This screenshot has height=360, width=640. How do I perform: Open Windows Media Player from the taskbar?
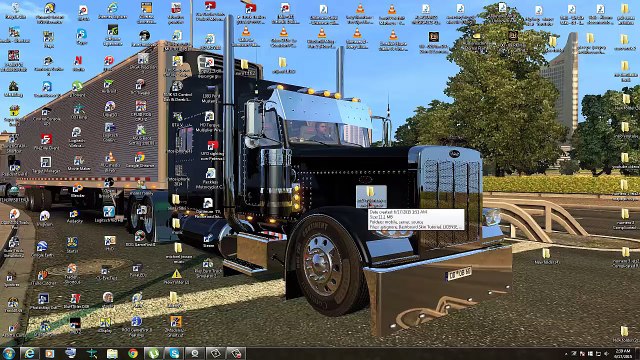click(50, 353)
